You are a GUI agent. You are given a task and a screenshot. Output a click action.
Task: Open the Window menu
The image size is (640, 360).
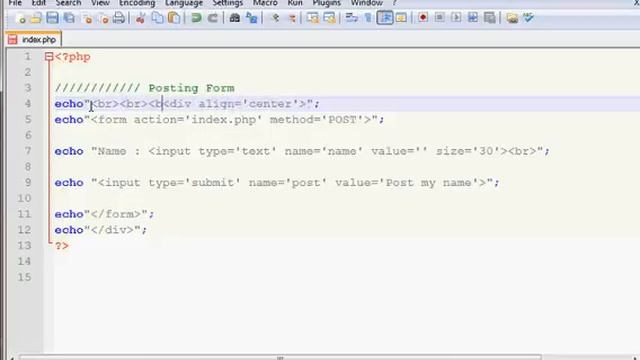(367, 3)
